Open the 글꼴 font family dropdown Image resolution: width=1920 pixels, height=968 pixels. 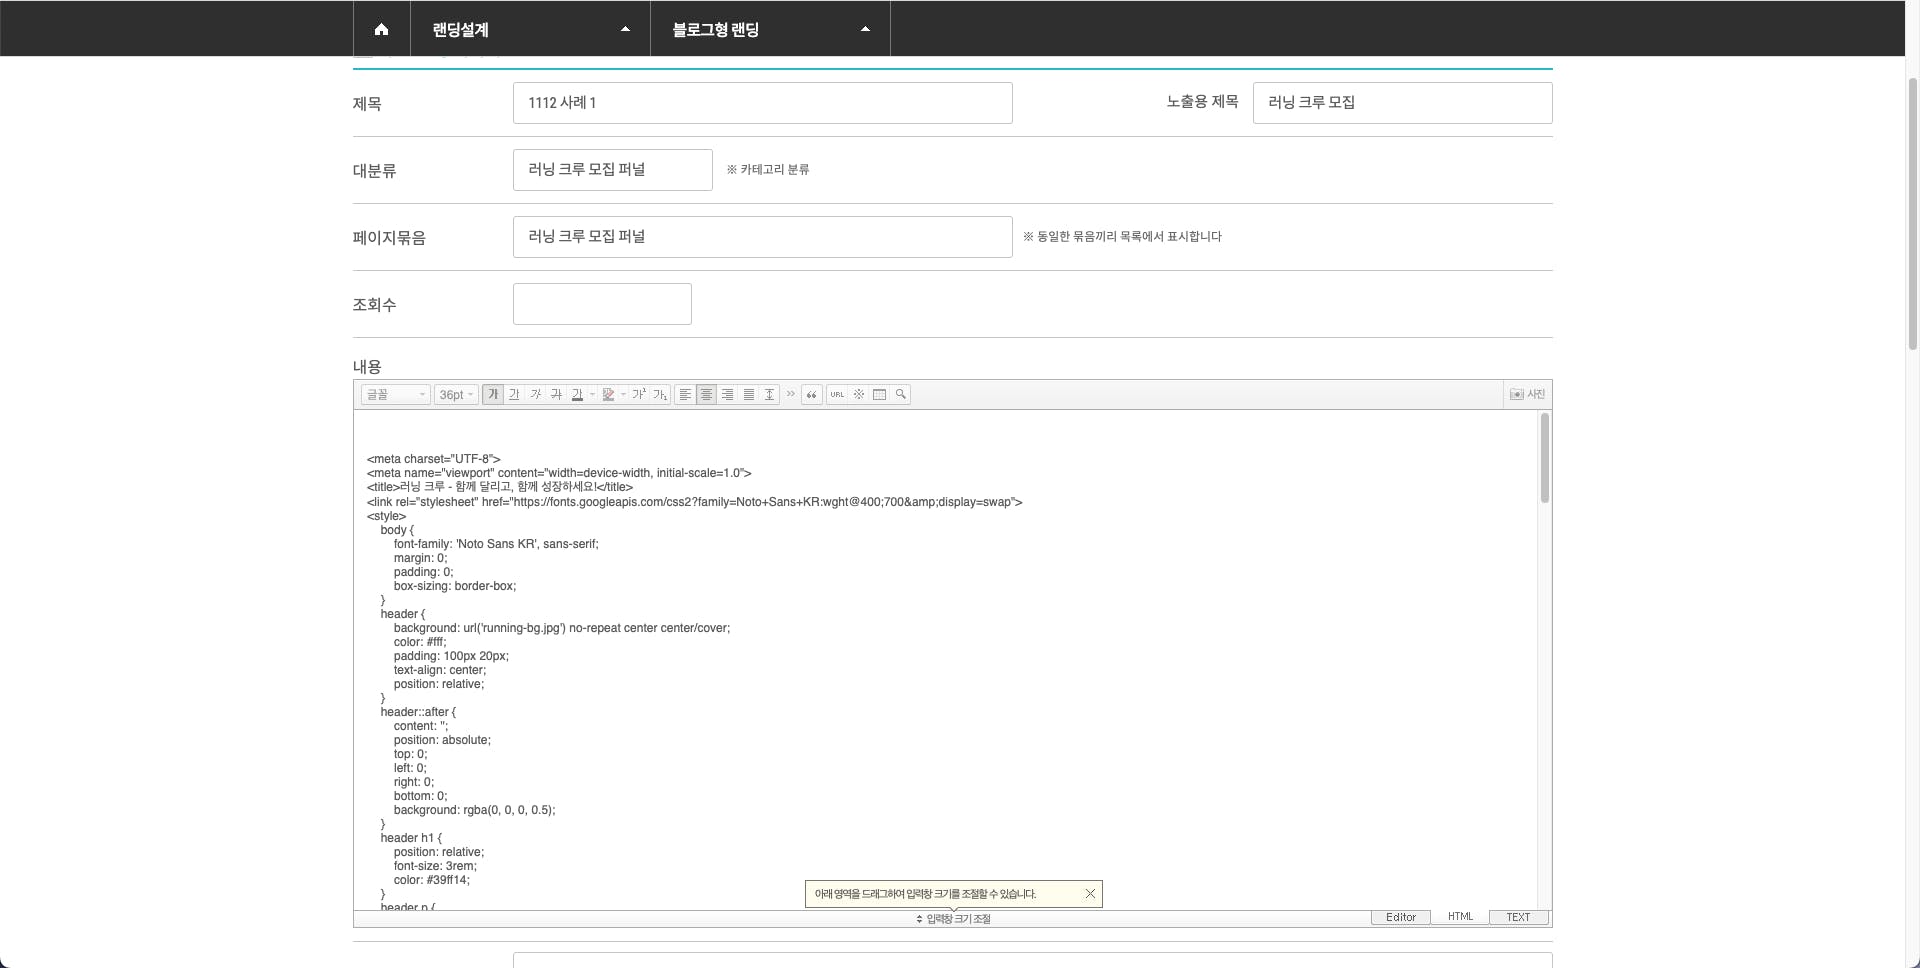tap(396, 395)
